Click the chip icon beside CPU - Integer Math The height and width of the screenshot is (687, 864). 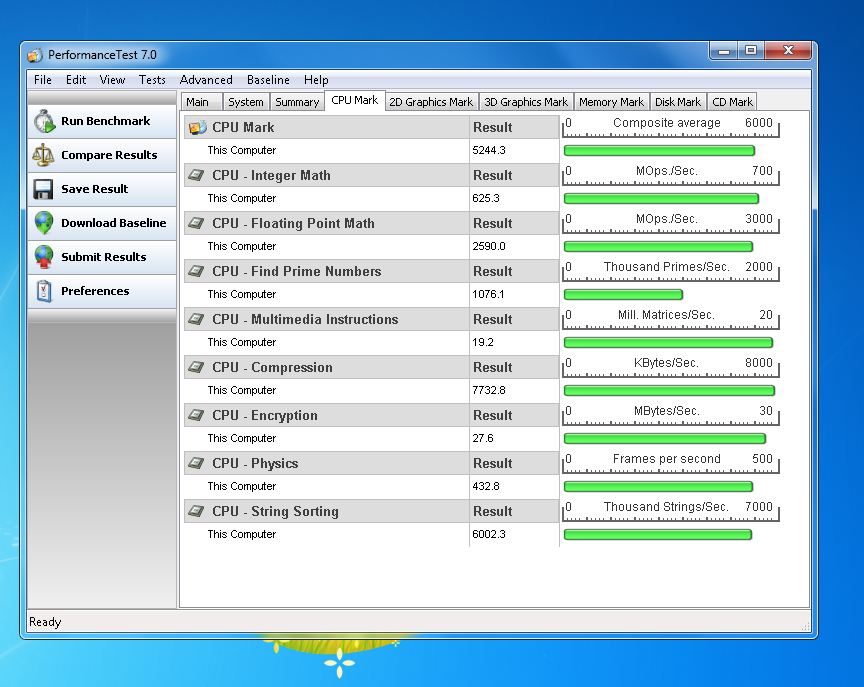196,175
